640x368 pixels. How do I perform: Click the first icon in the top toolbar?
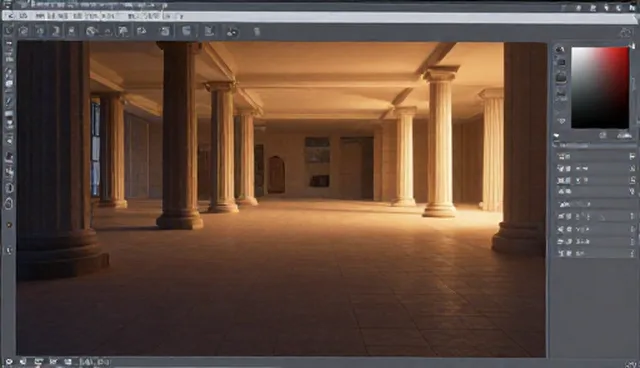[x=9, y=31]
